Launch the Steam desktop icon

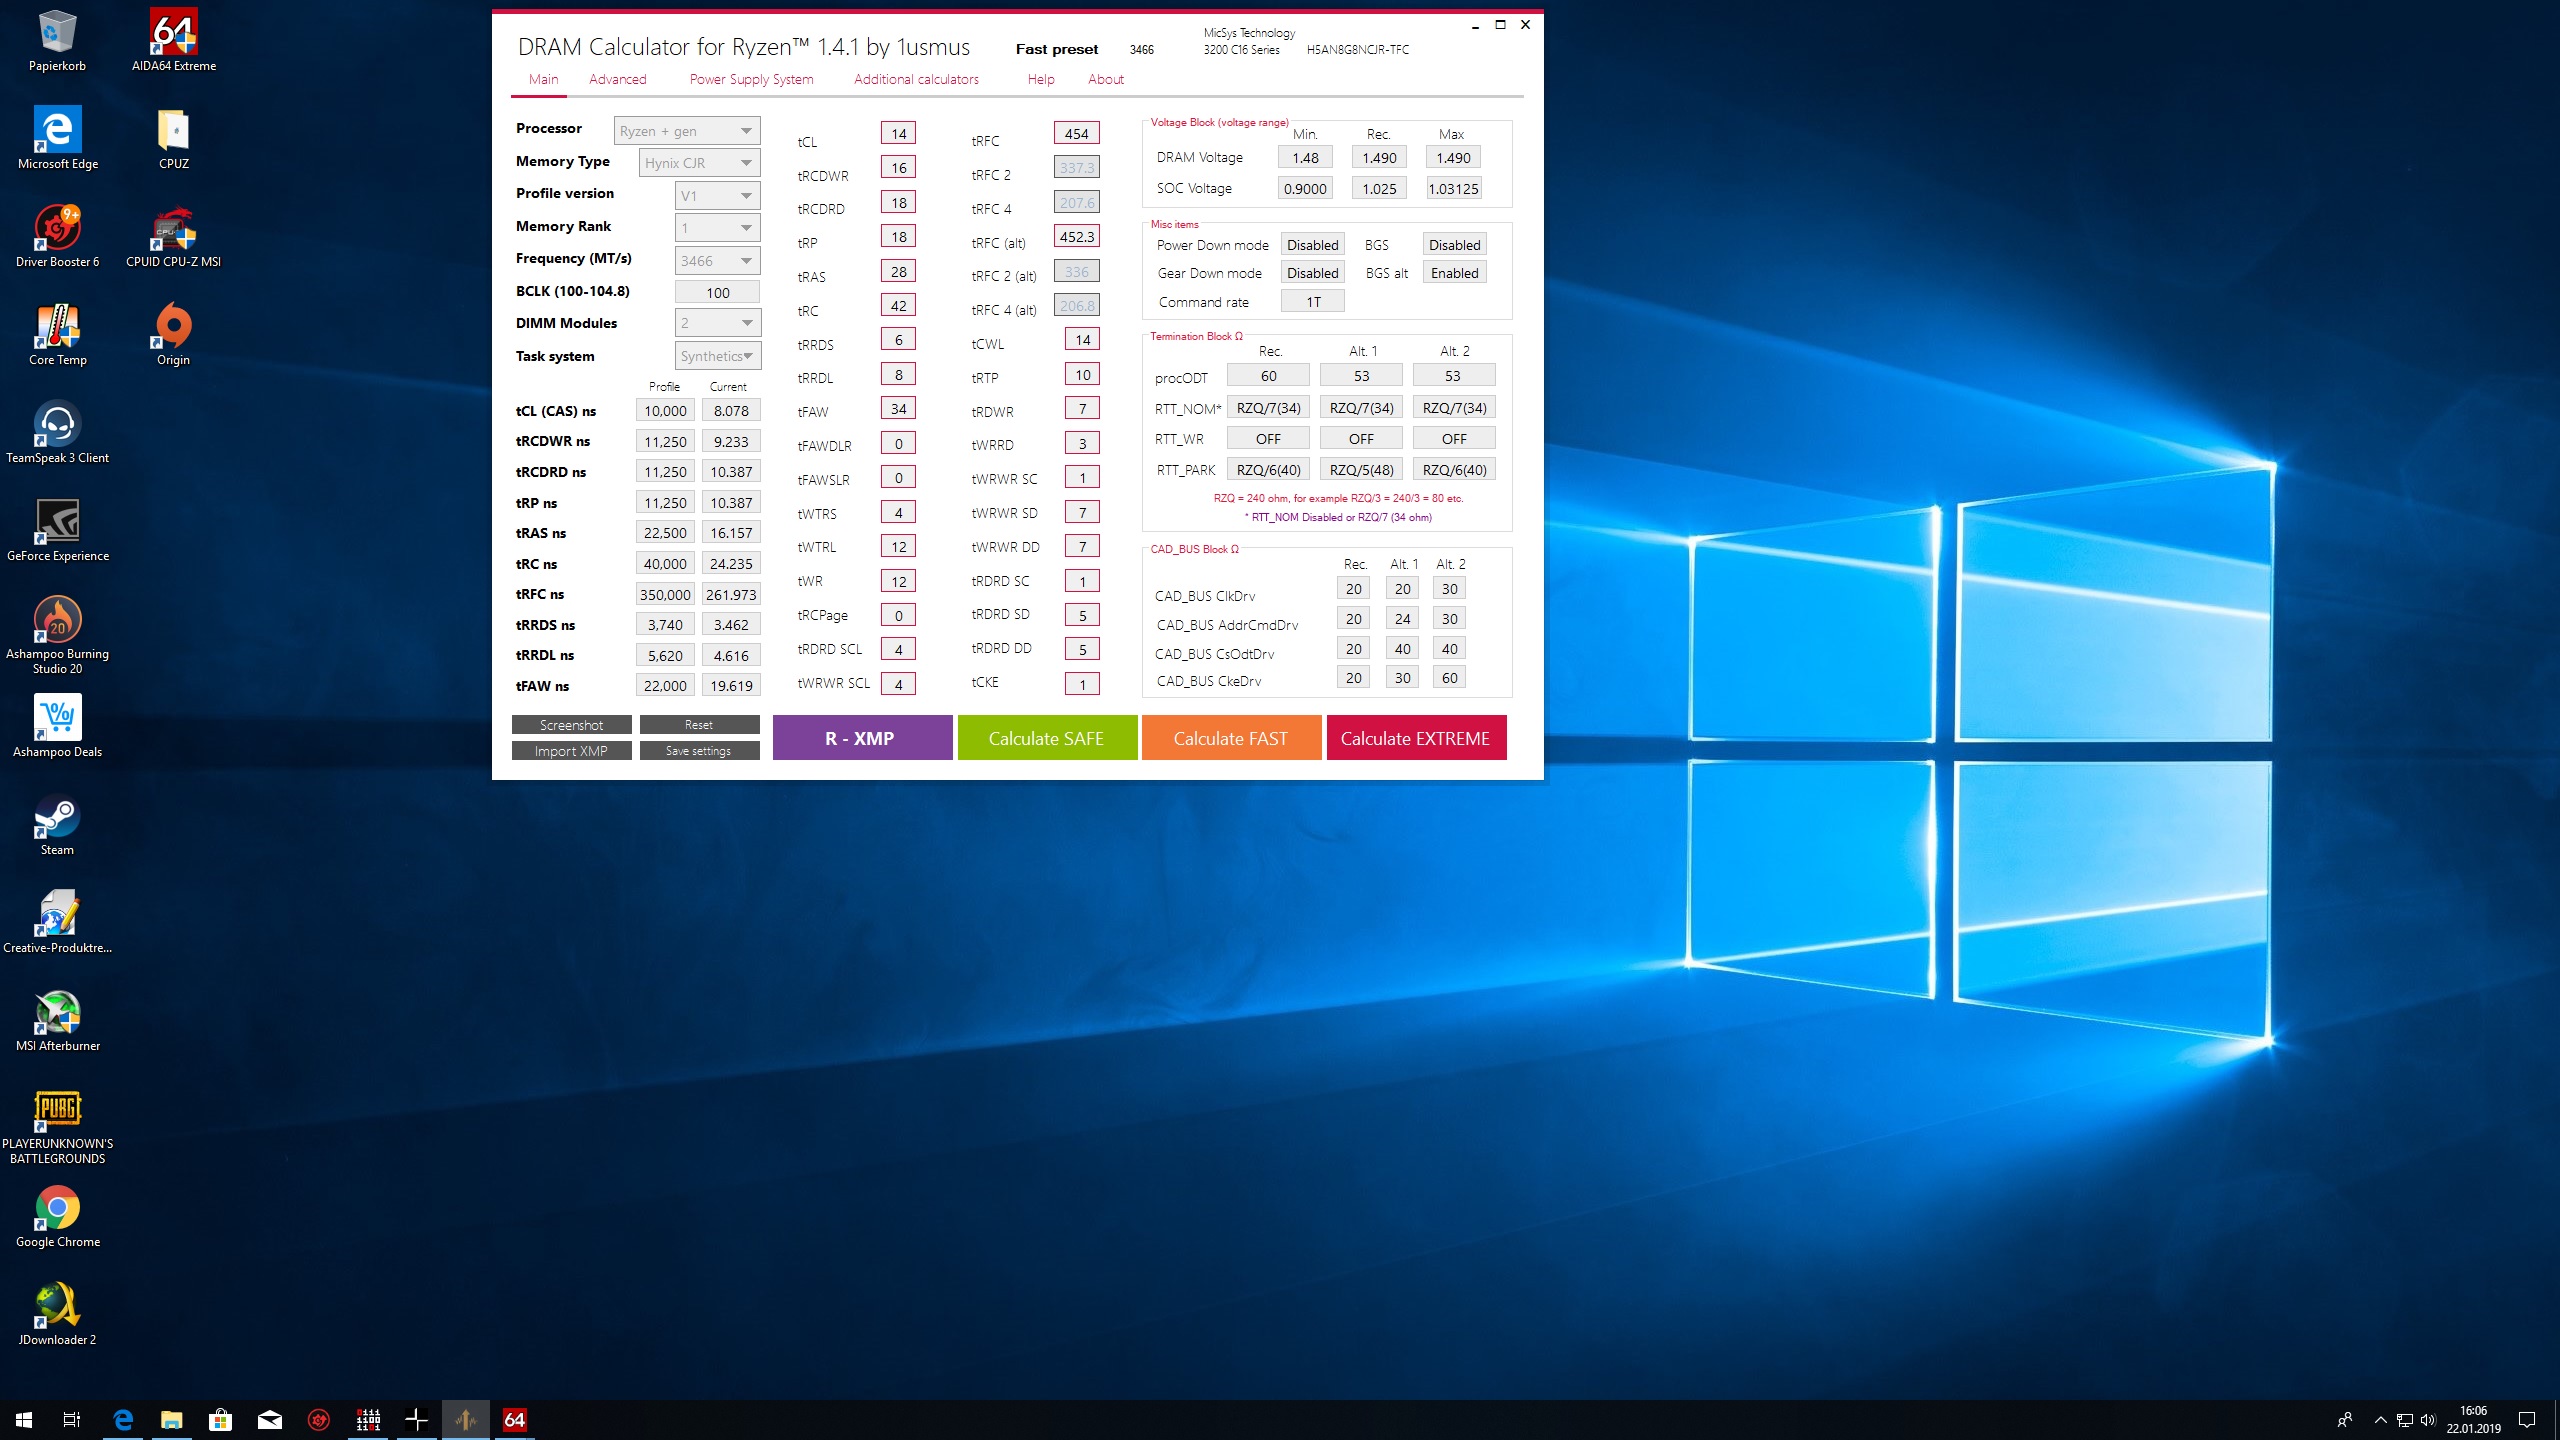coord(57,818)
